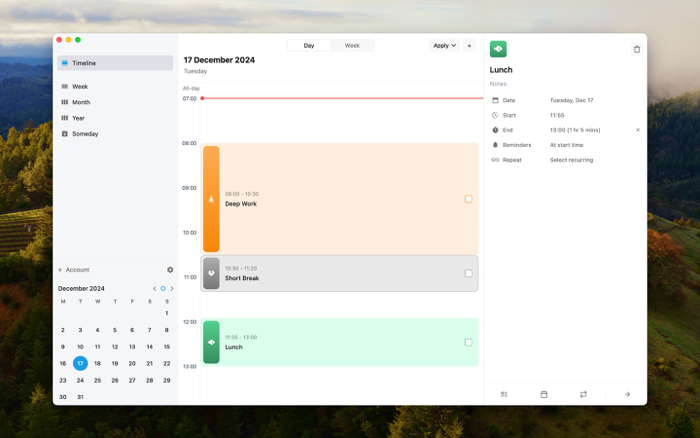
Task: Click the right arrow icon in the detail footer
Action: (627, 394)
